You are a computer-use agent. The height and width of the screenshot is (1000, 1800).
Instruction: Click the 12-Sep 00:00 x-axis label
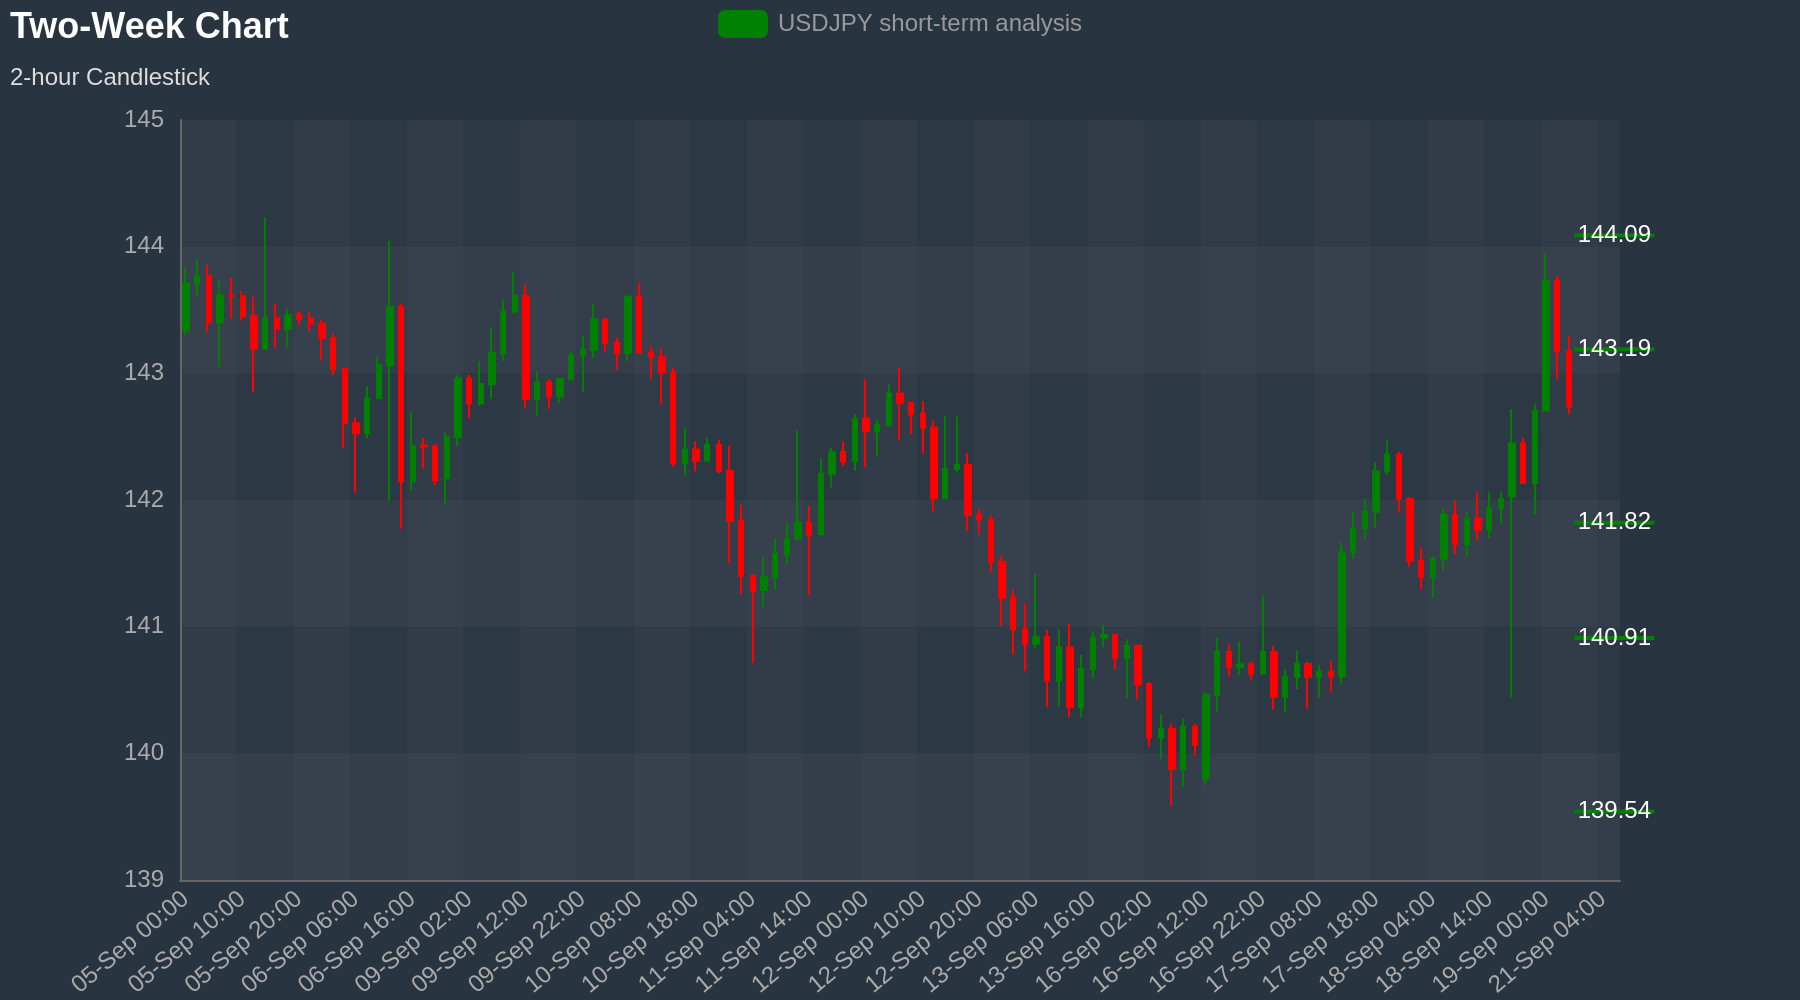[x=810, y=941]
